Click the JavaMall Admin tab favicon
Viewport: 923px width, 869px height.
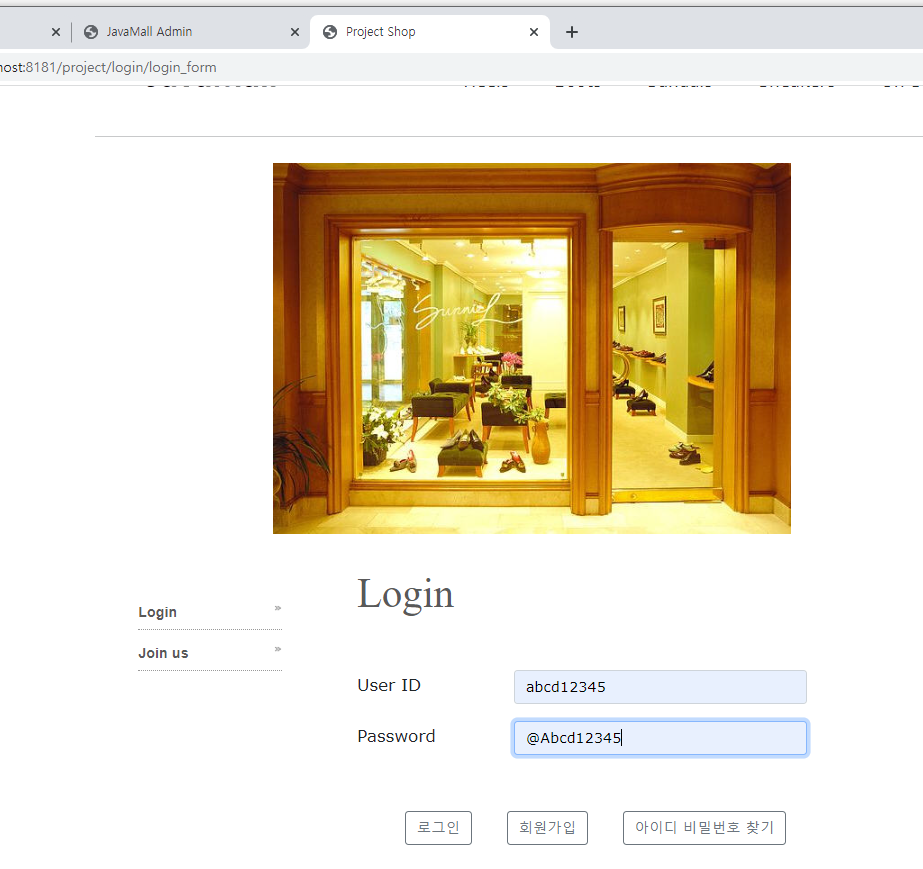[x=90, y=31]
